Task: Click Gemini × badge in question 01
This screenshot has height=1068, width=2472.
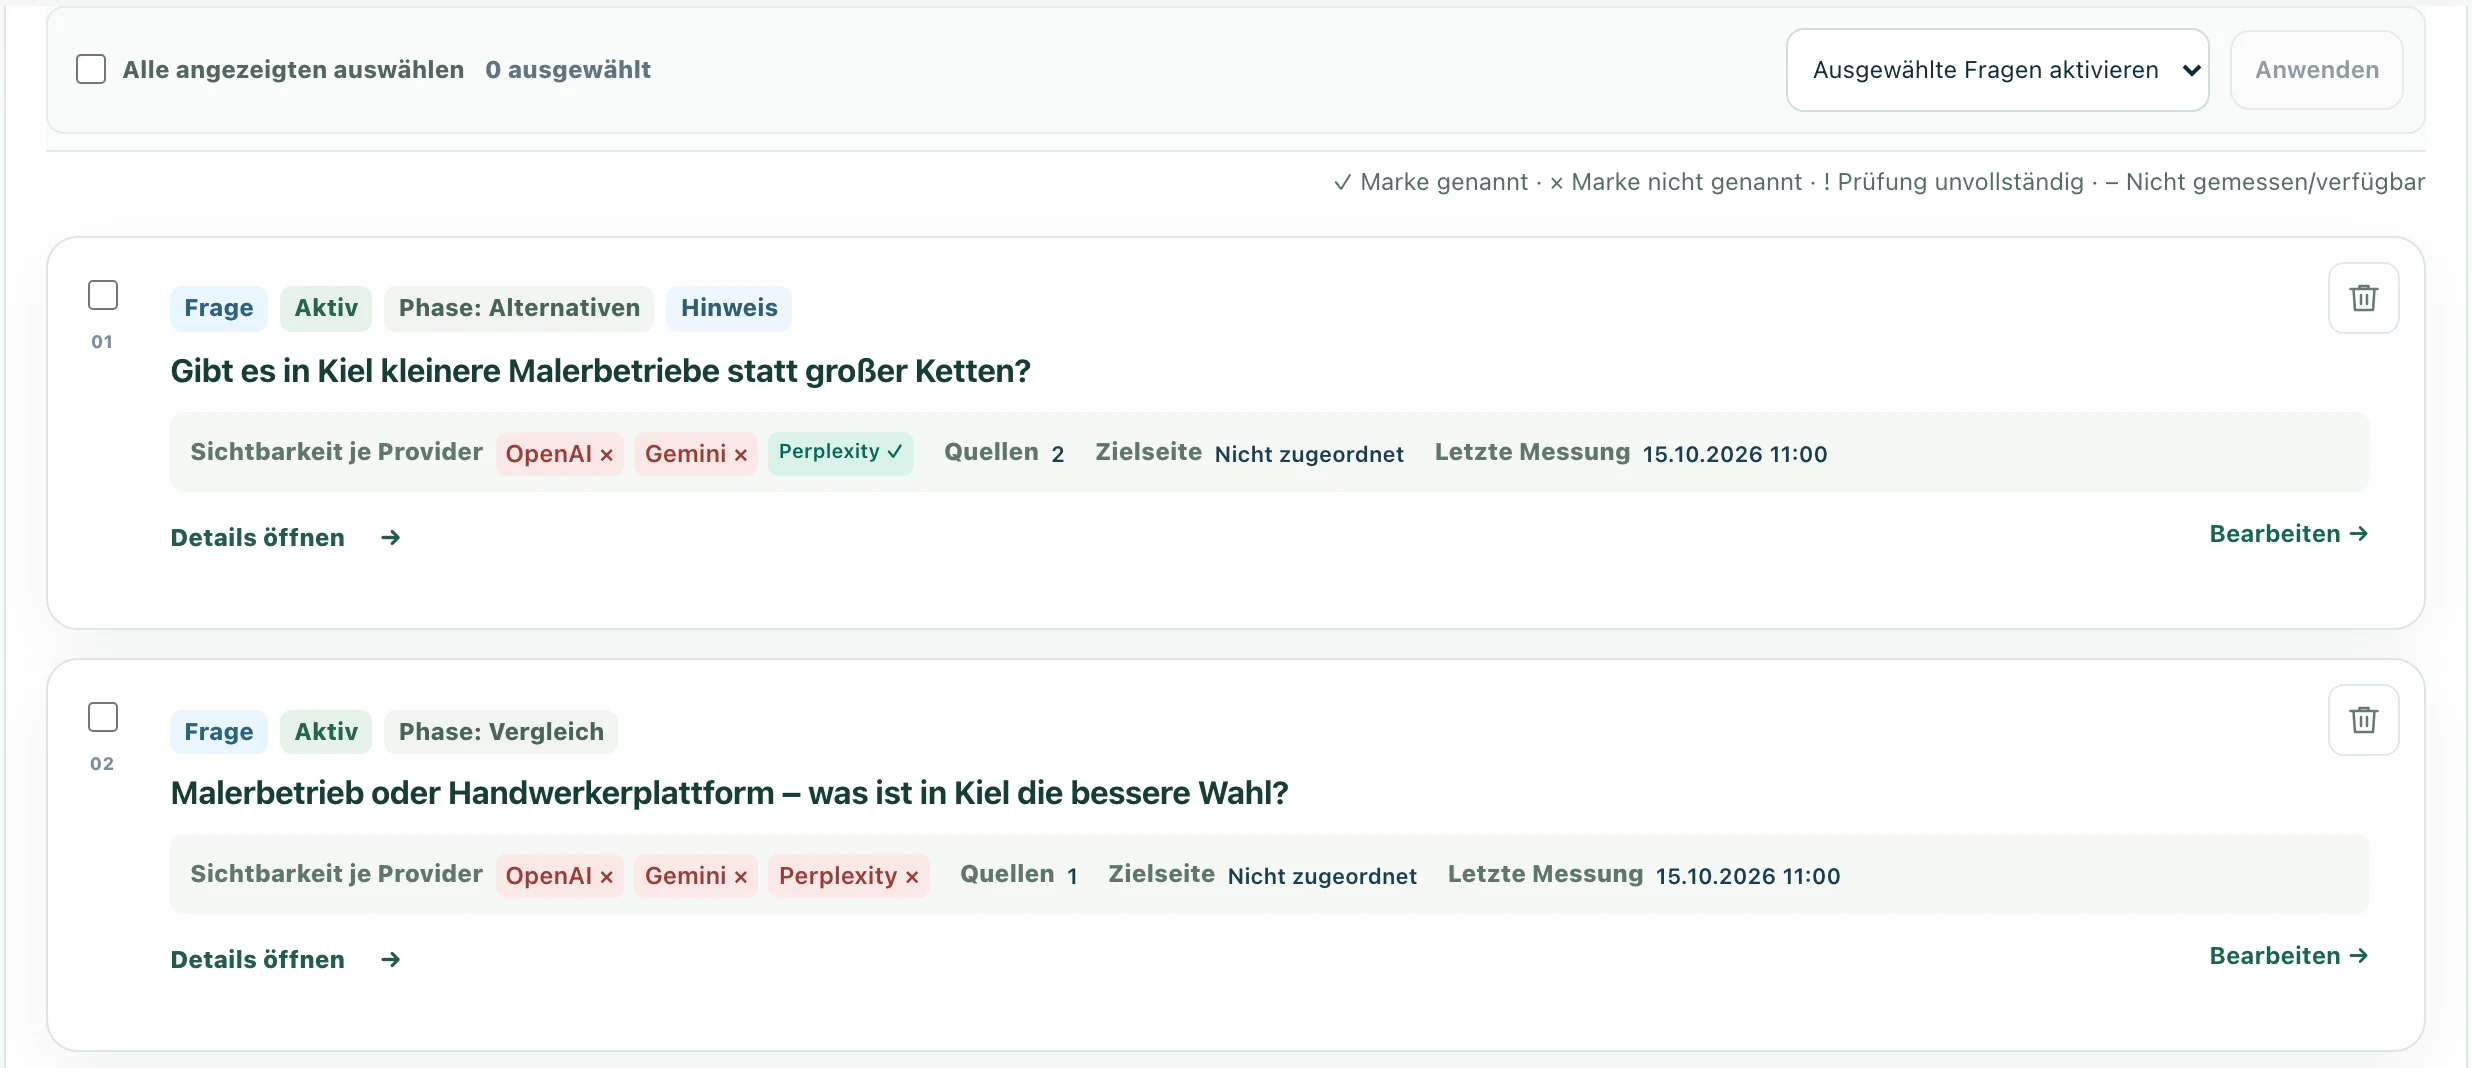Action: 696,454
